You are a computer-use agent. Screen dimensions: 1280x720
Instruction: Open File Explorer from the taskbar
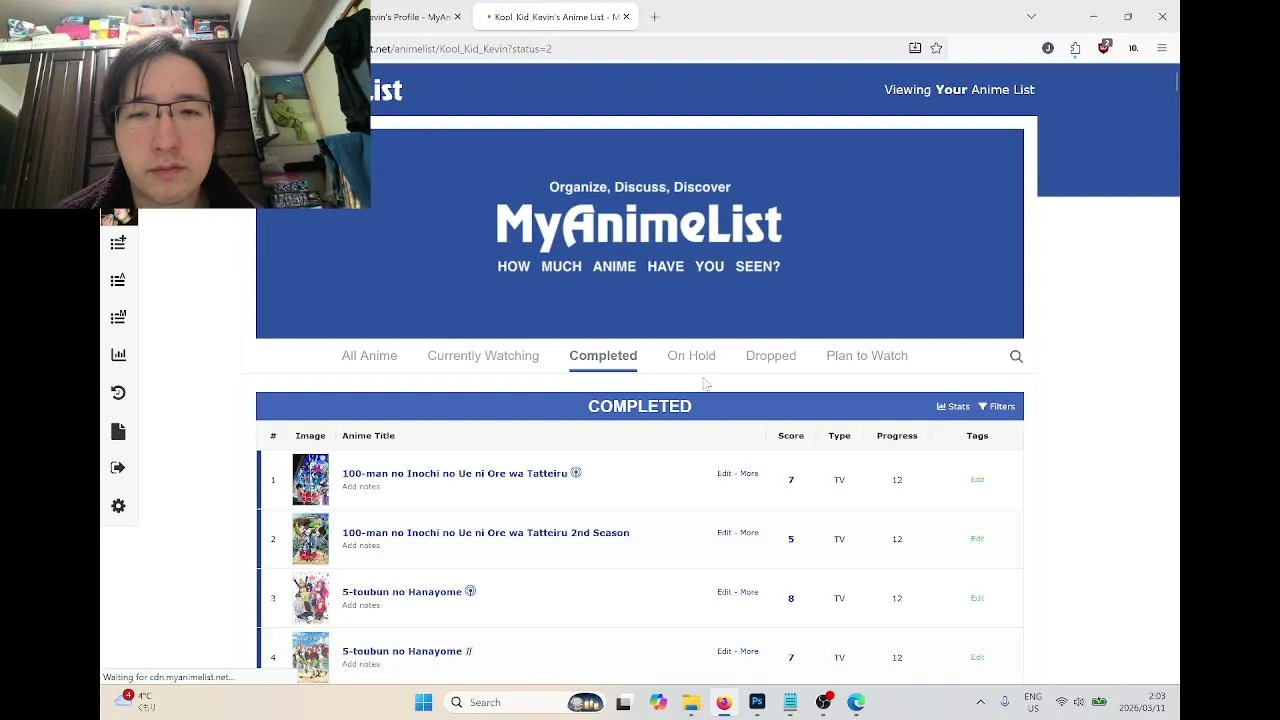pyautogui.click(x=691, y=703)
